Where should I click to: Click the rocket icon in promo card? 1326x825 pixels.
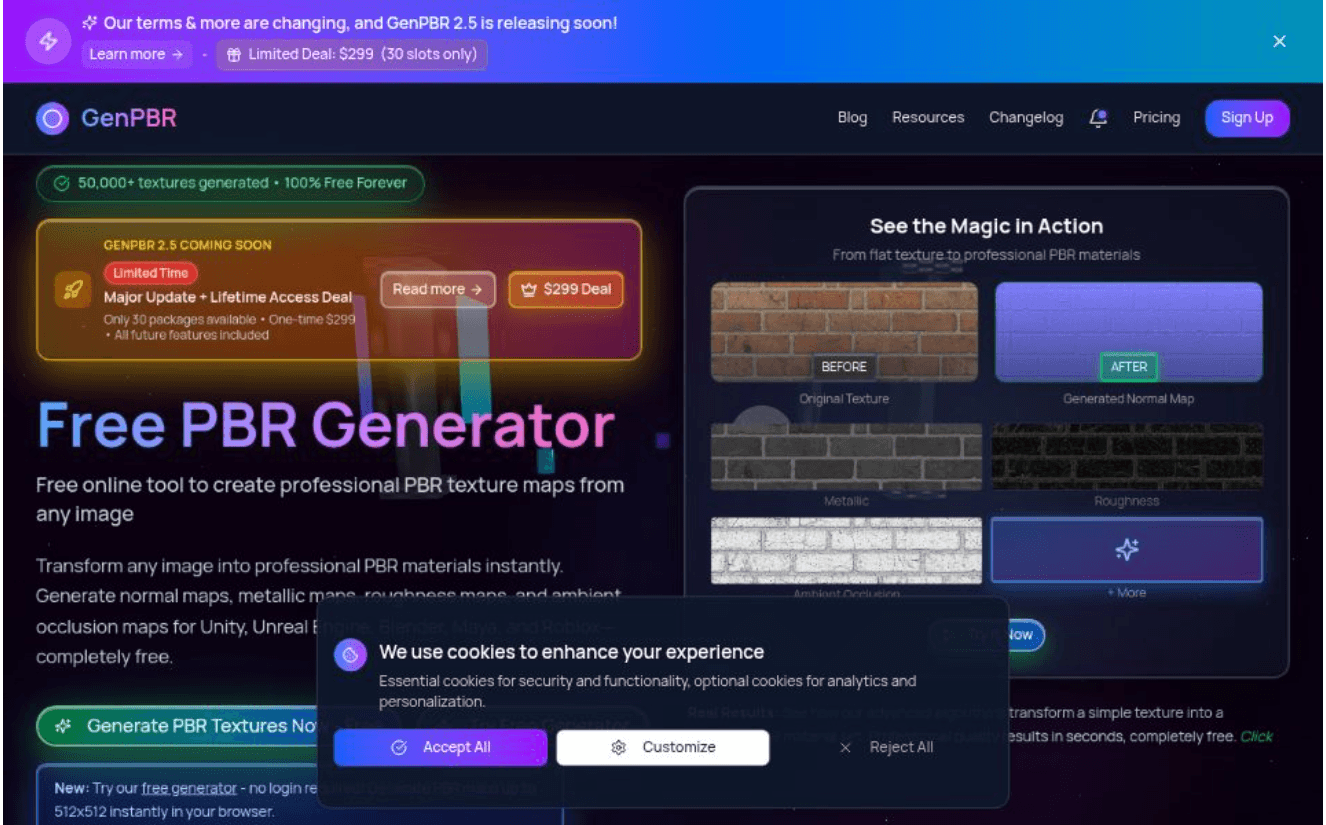[x=73, y=289]
